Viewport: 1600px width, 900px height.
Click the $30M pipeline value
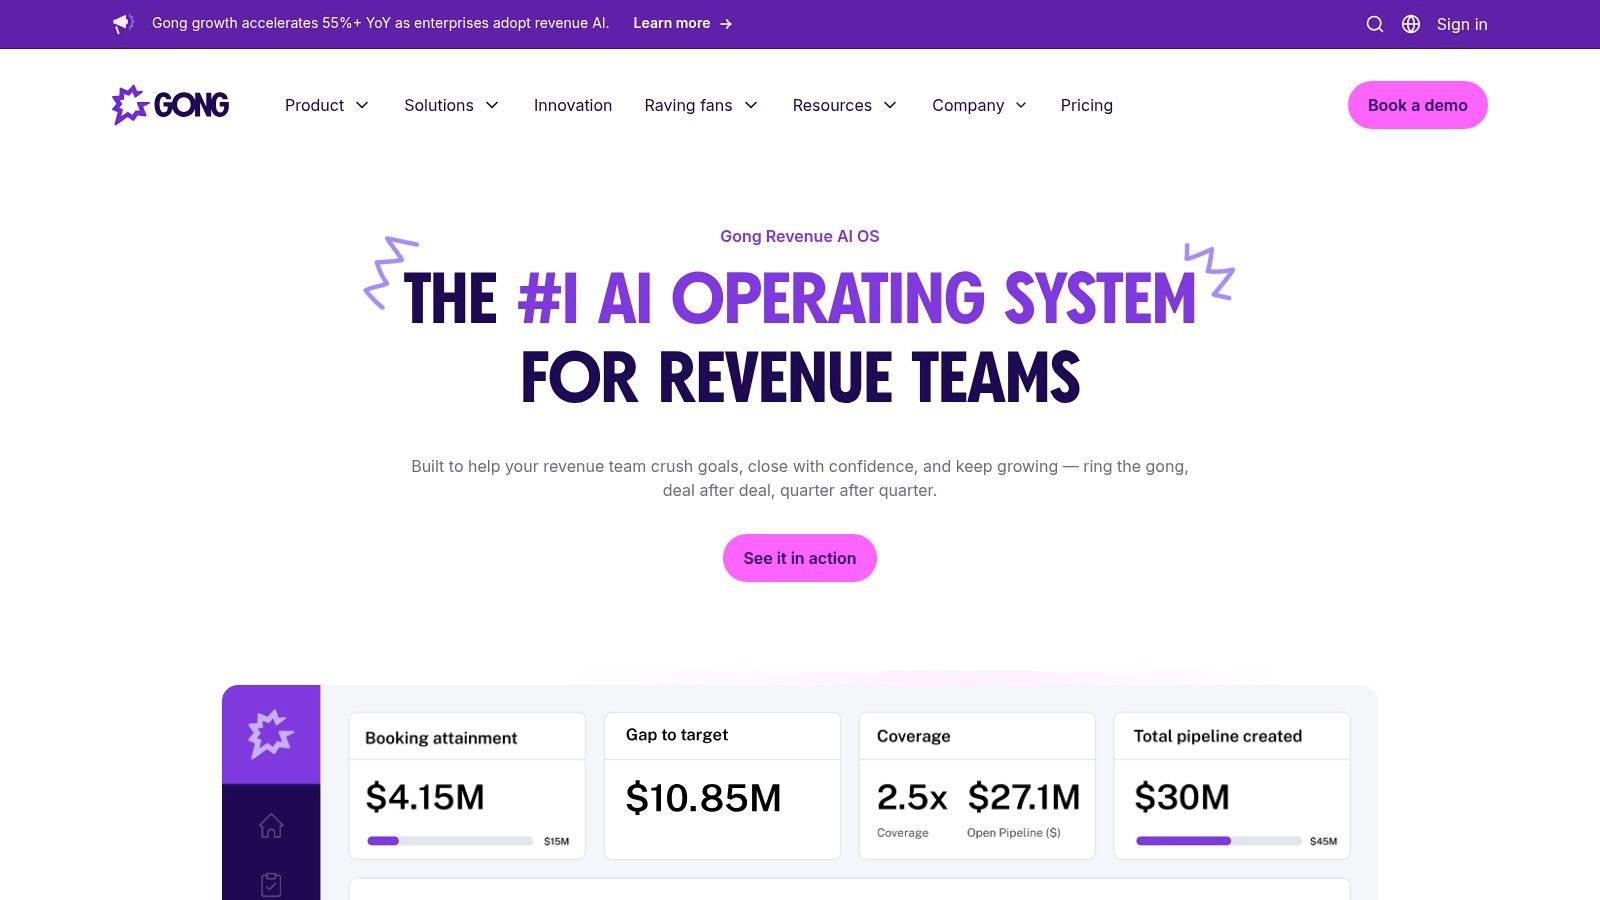pos(1182,797)
